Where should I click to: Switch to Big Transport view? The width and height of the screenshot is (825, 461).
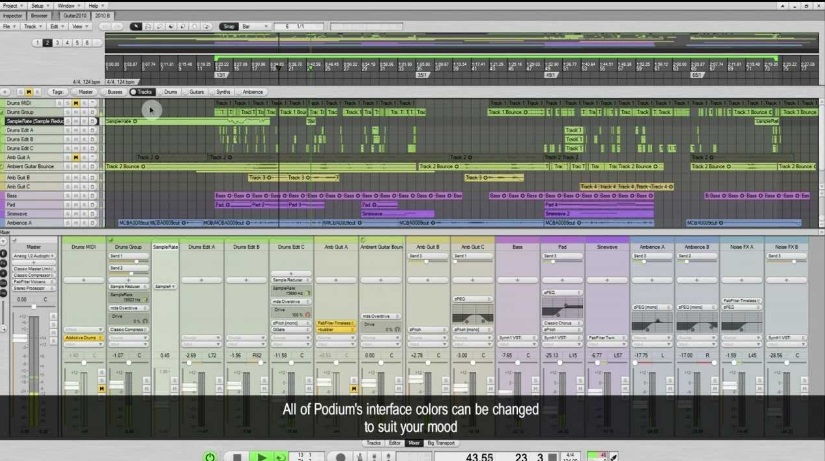[441, 443]
